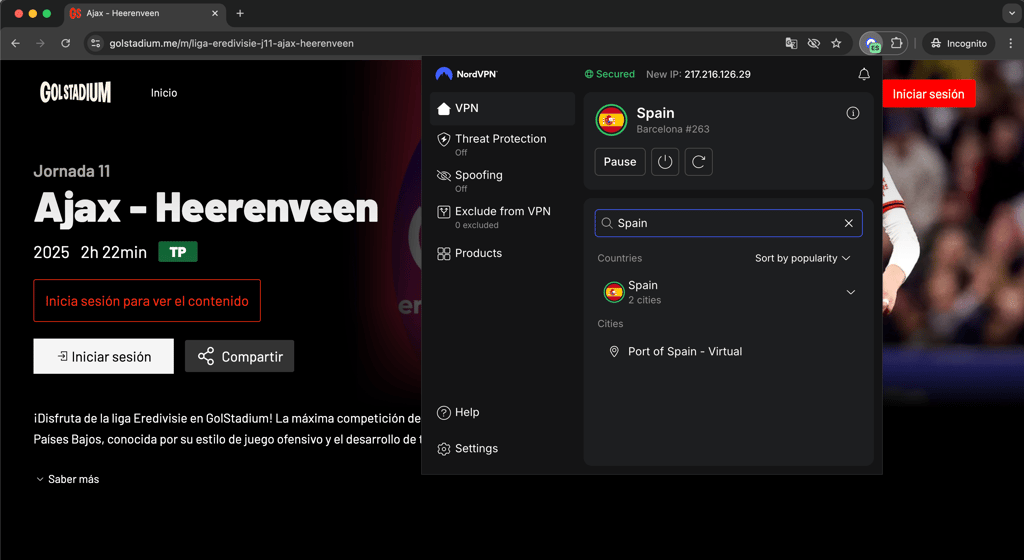
Task: Click Inicia sesión para ver el contenido
Action: coord(147,301)
